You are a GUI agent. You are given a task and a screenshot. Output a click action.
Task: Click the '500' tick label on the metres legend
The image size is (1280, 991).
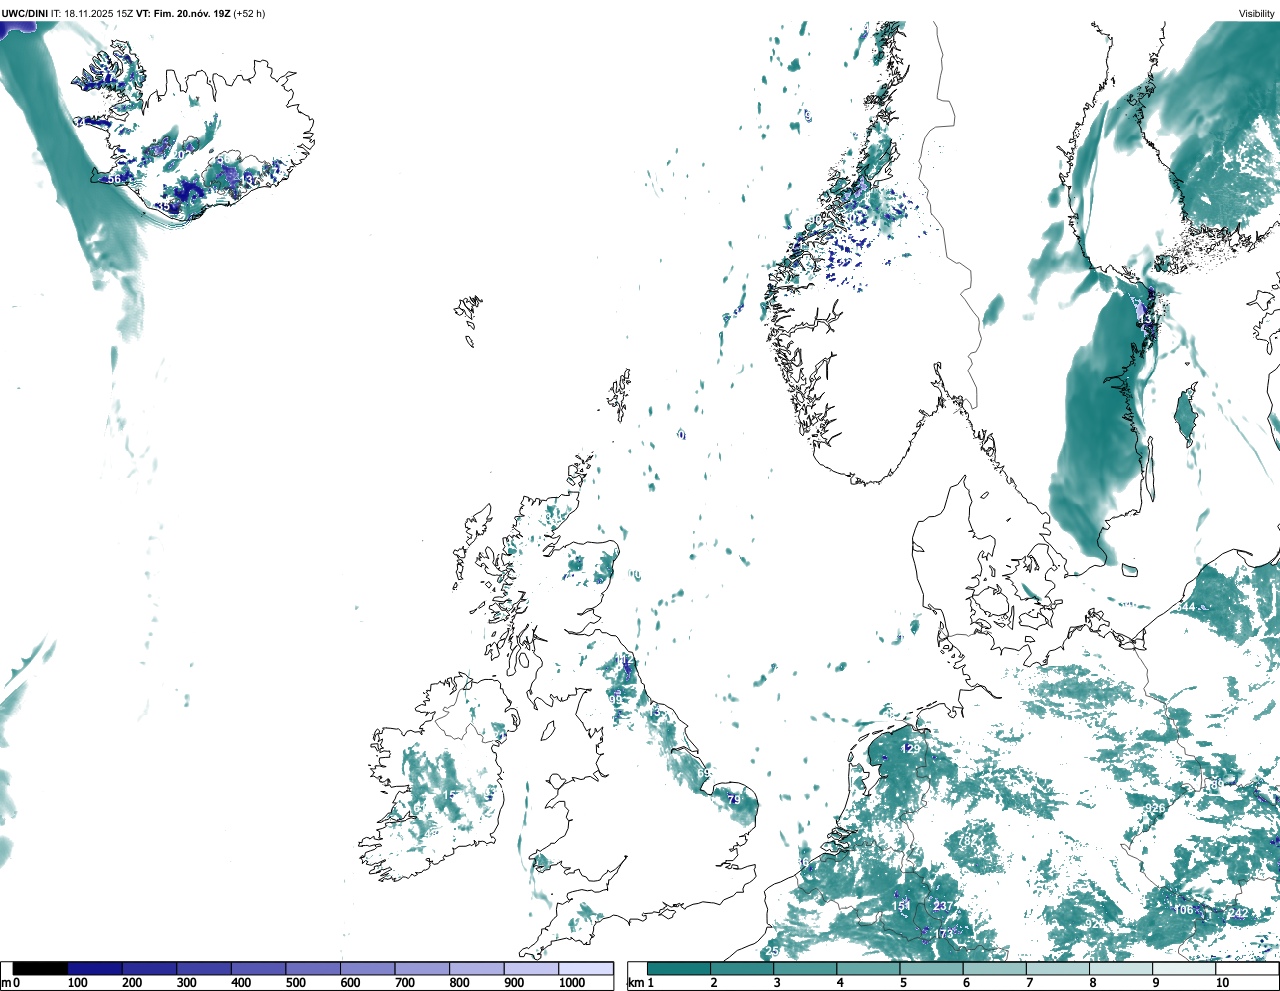pos(295,983)
